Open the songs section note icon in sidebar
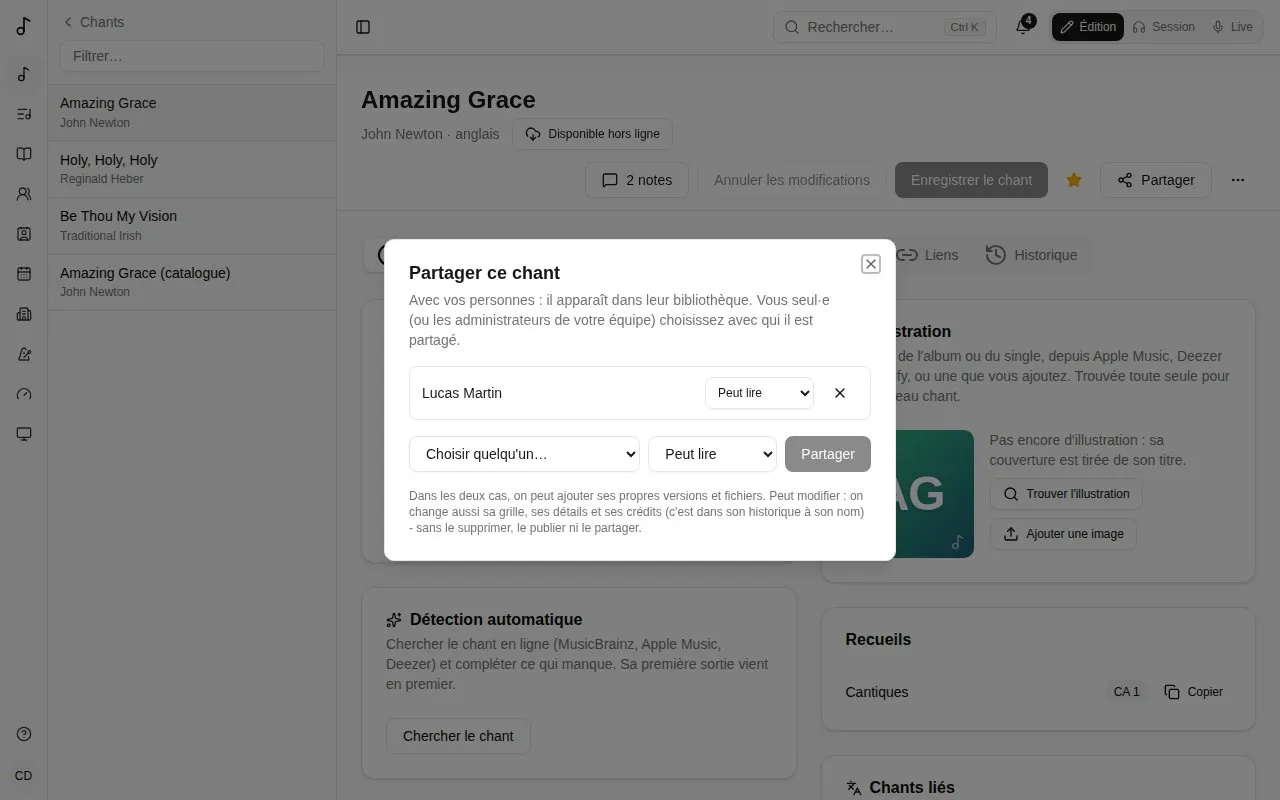Viewport: 1280px width, 800px height. tap(24, 74)
